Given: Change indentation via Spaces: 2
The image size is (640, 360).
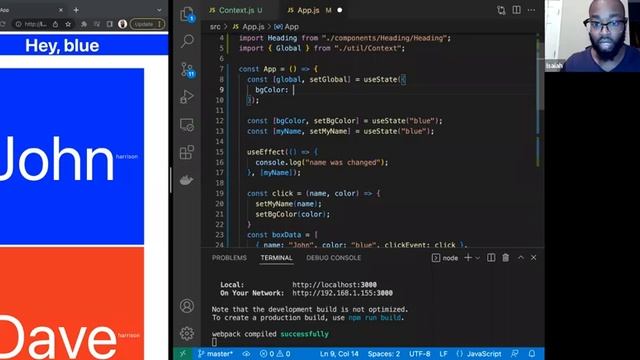Looking at the screenshot, I should tap(384, 354).
